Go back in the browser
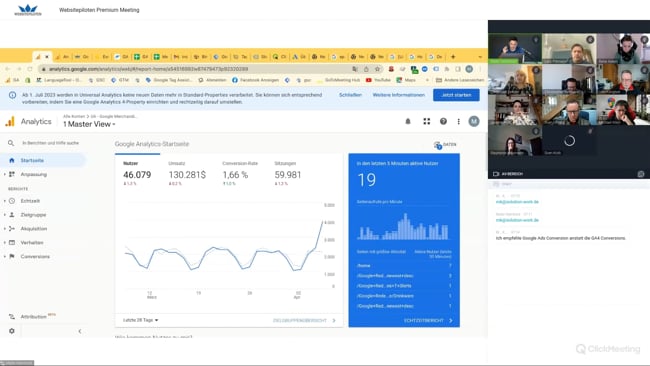The height and width of the screenshot is (366, 650). (7, 69)
